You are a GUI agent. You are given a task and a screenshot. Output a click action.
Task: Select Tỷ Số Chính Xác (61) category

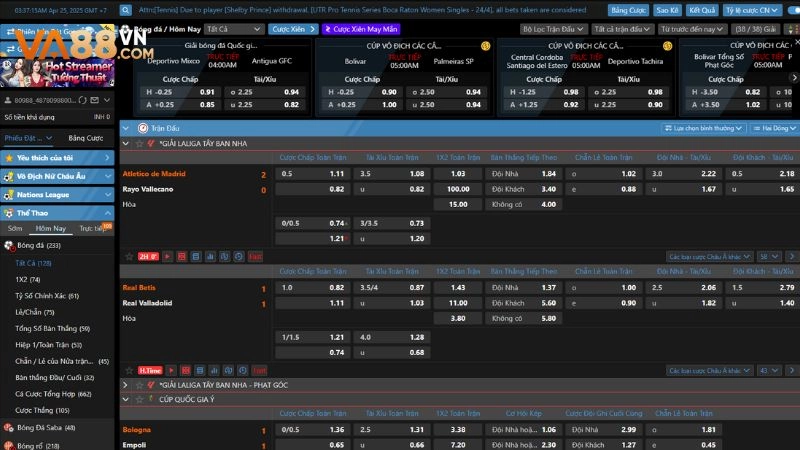pos(47,296)
